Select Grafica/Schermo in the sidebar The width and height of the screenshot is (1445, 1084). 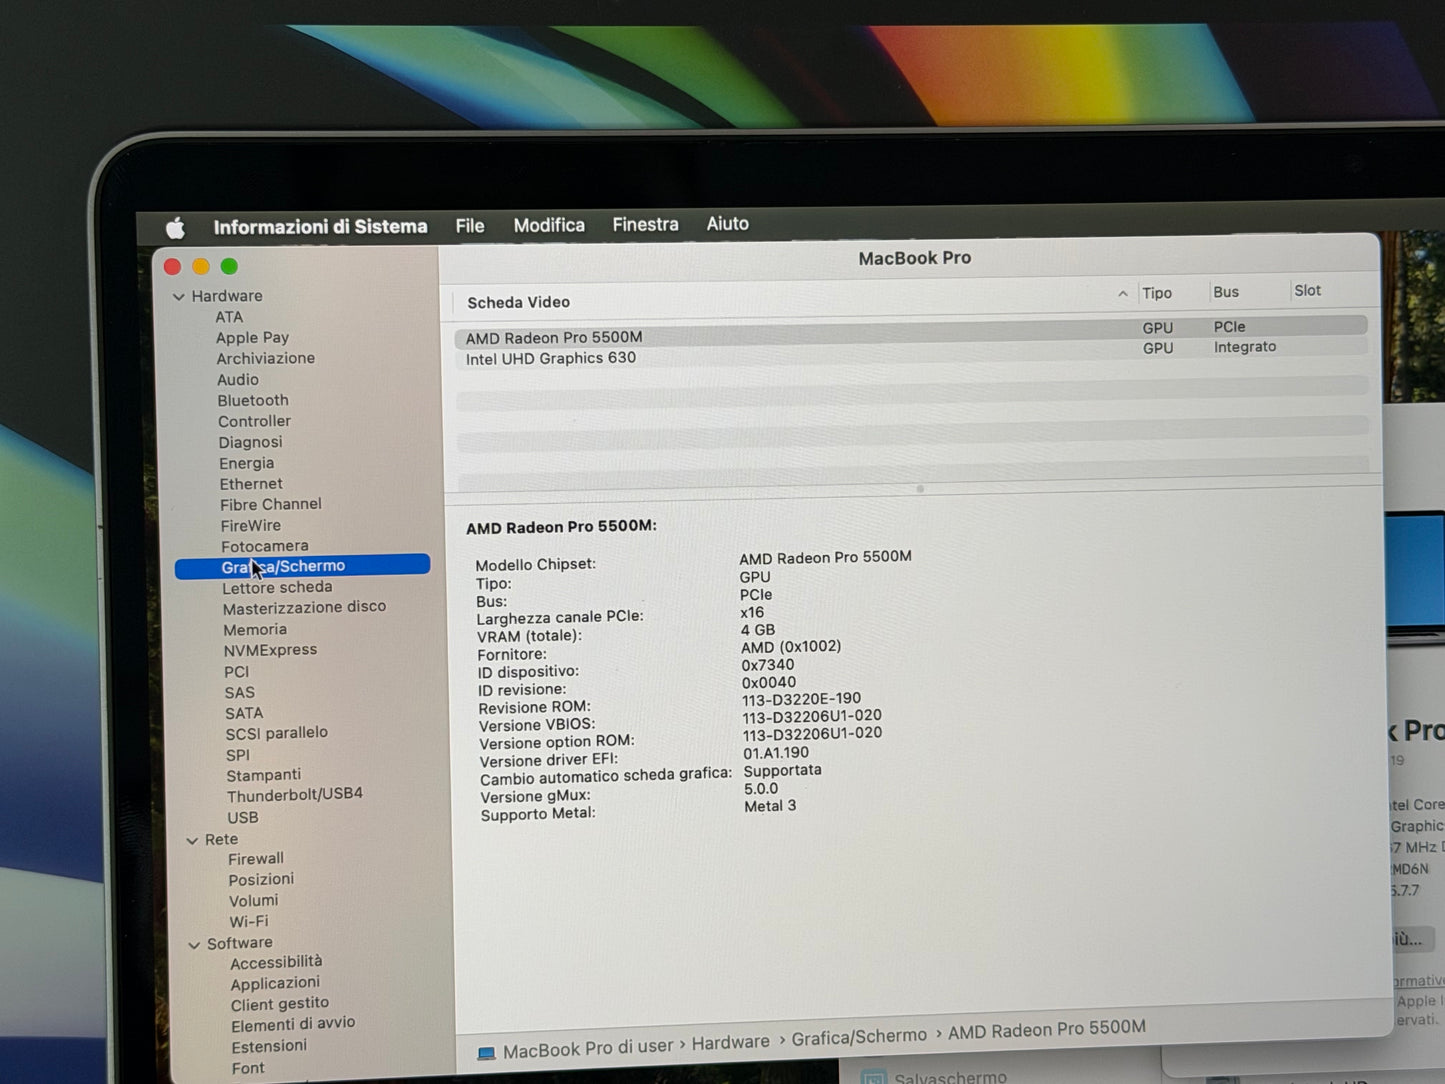(302, 566)
